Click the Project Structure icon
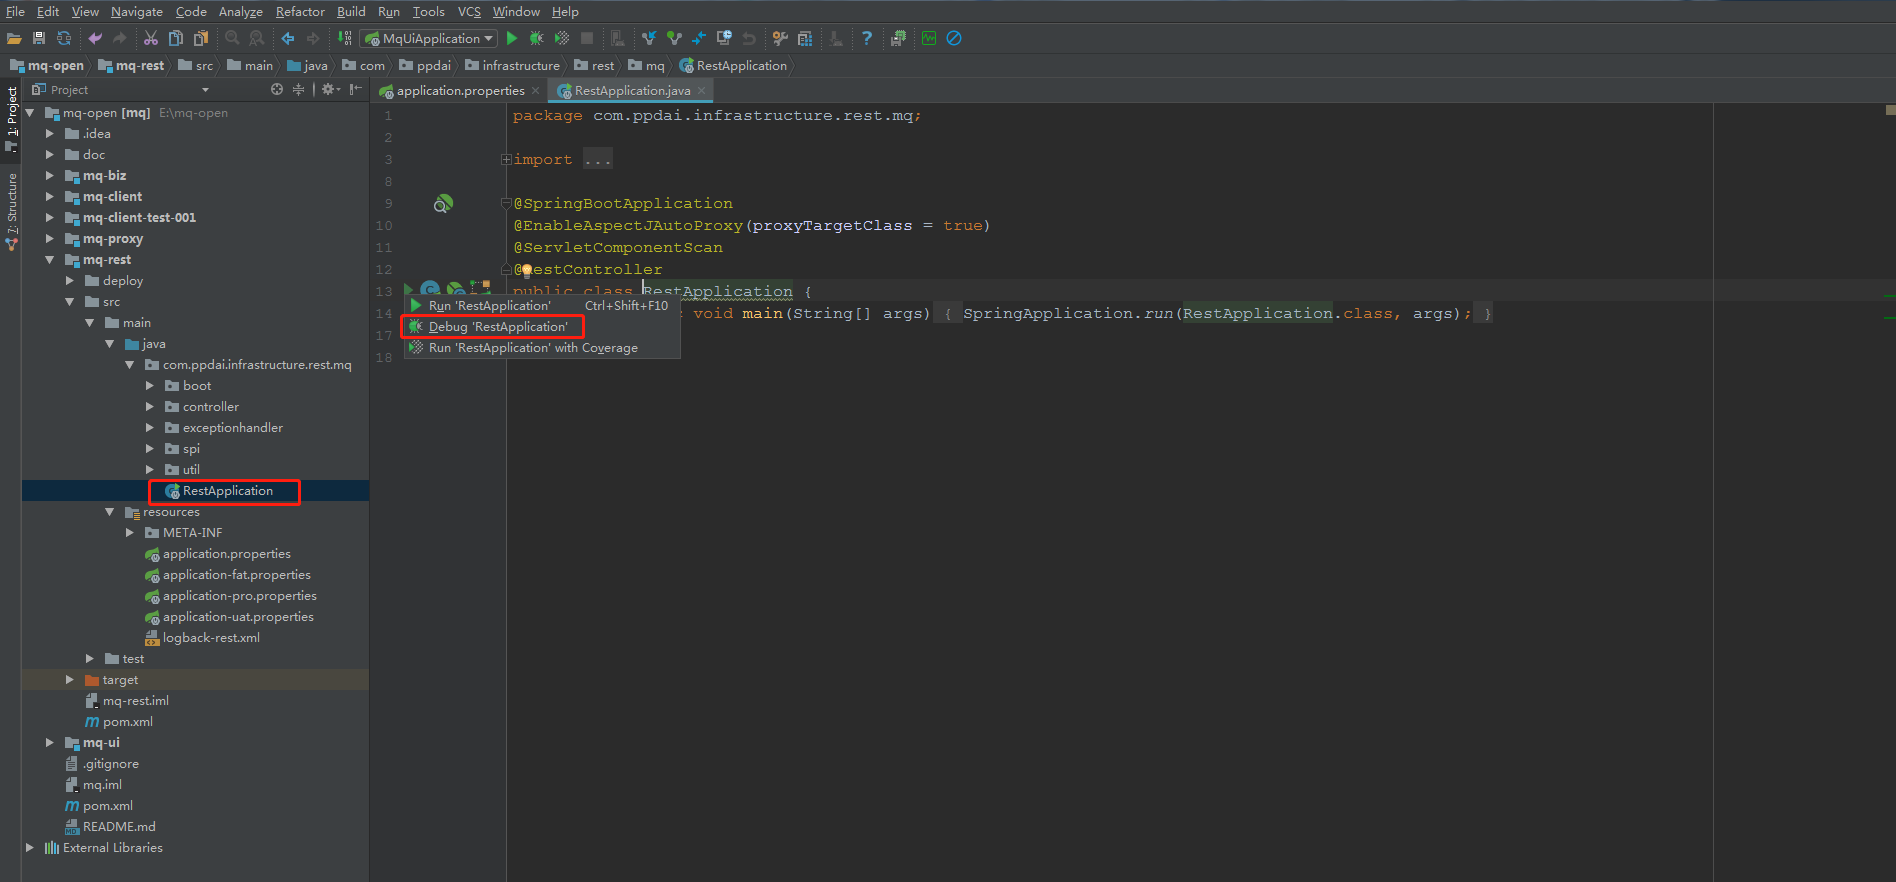Image resolution: width=1896 pixels, height=882 pixels. (x=805, y=38)
